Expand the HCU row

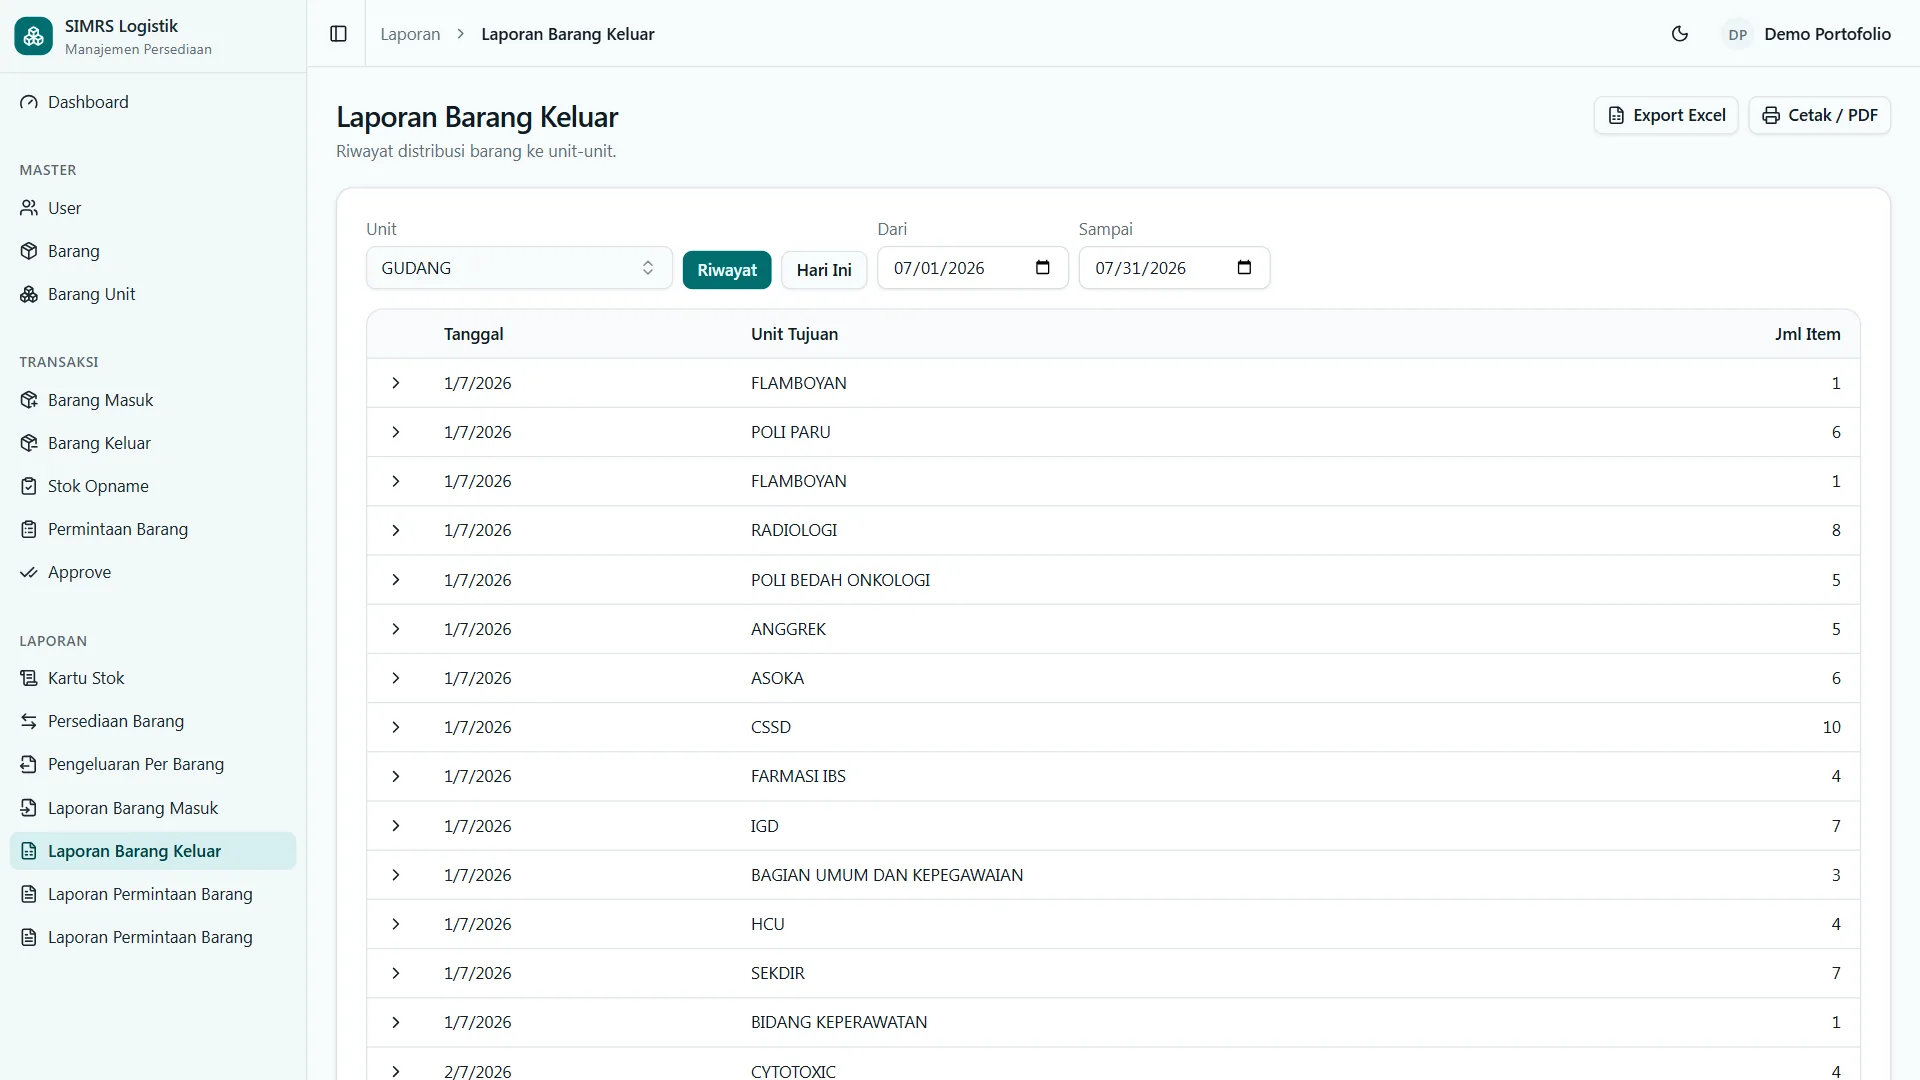[x=396, y=924]
